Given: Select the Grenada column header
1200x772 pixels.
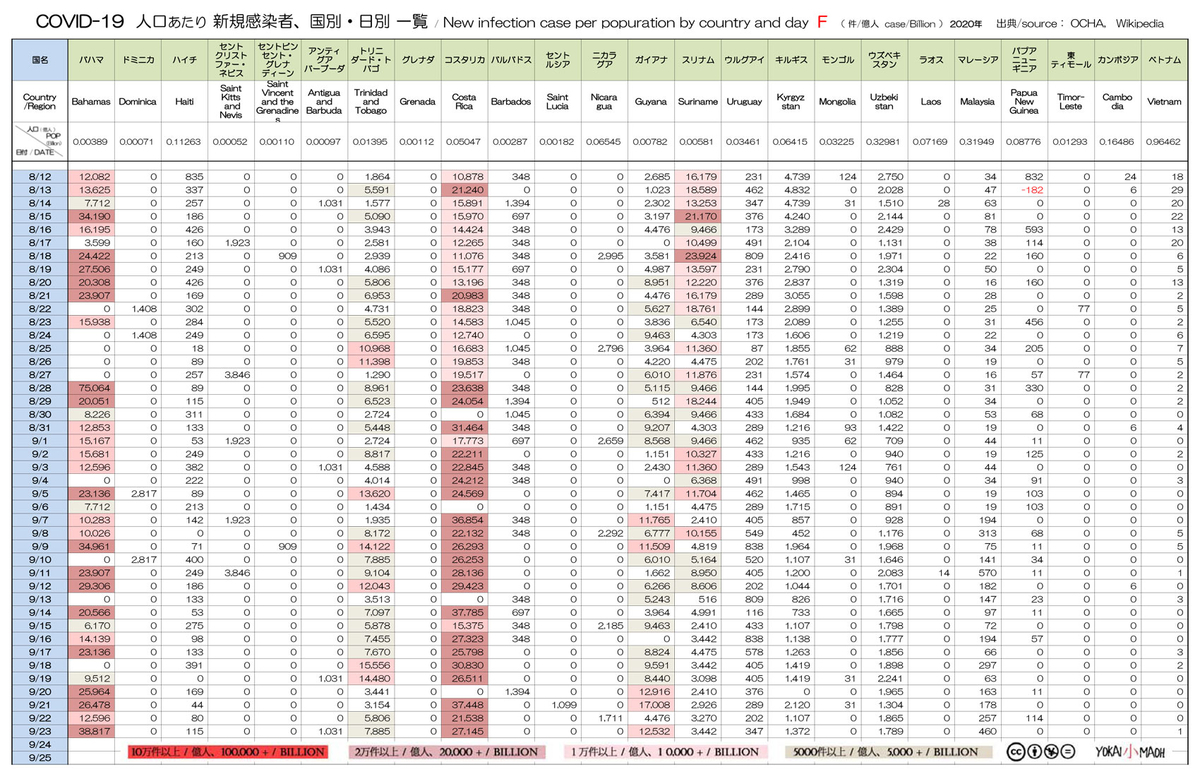Looking at the screenshot, I should (417, 102).
